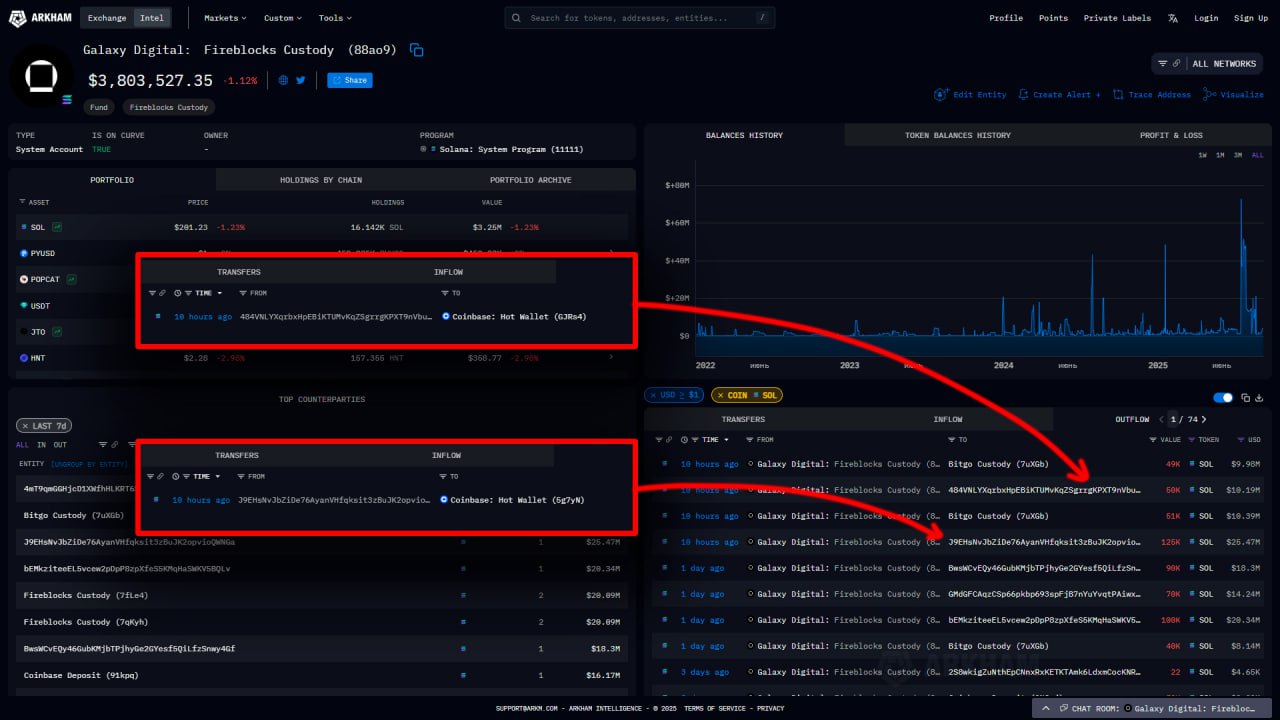This screenshot has width=1280, height=720.
Task: Select 3M chart range
Action: click(1238, 155)
